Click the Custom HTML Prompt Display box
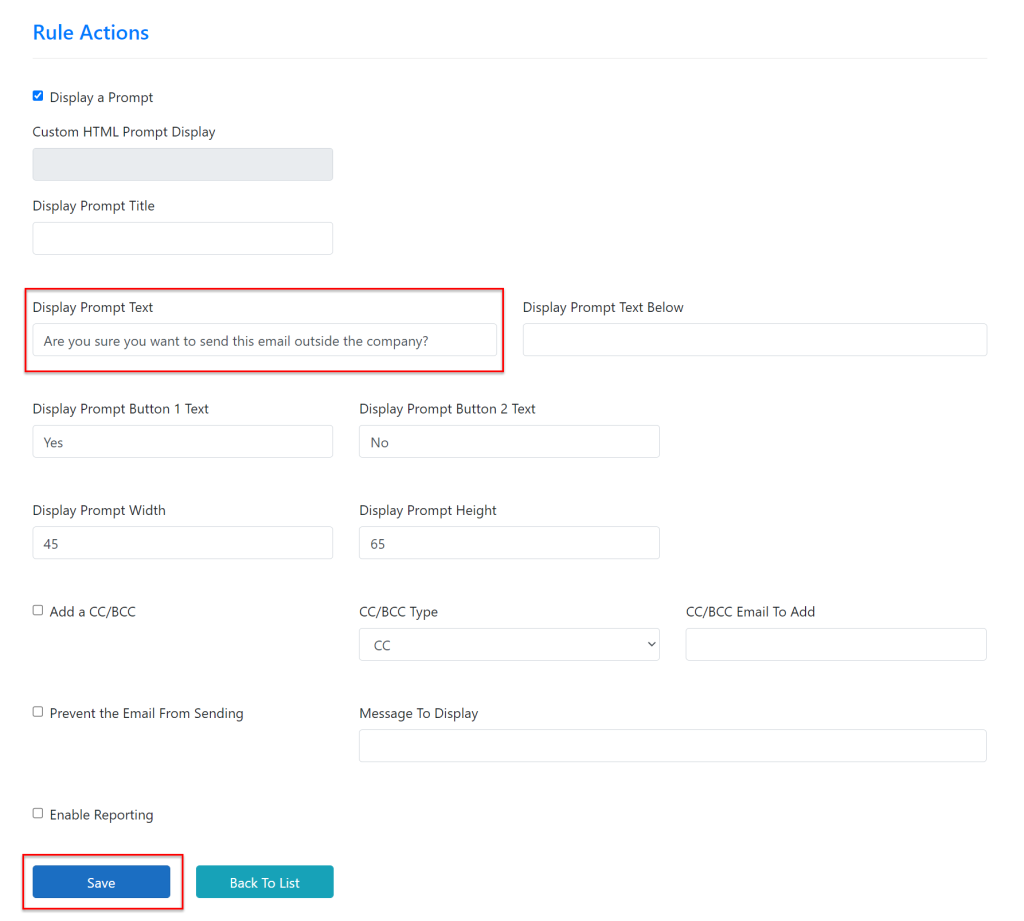The width and height of the screenshot is (1024, 921). tap(182, 164)
